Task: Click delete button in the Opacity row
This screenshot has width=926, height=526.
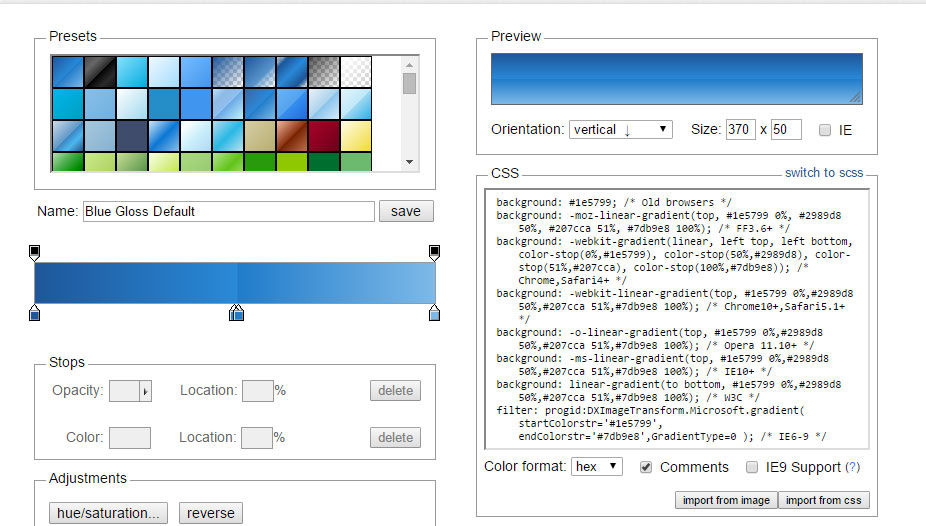Action: [395, 391]
